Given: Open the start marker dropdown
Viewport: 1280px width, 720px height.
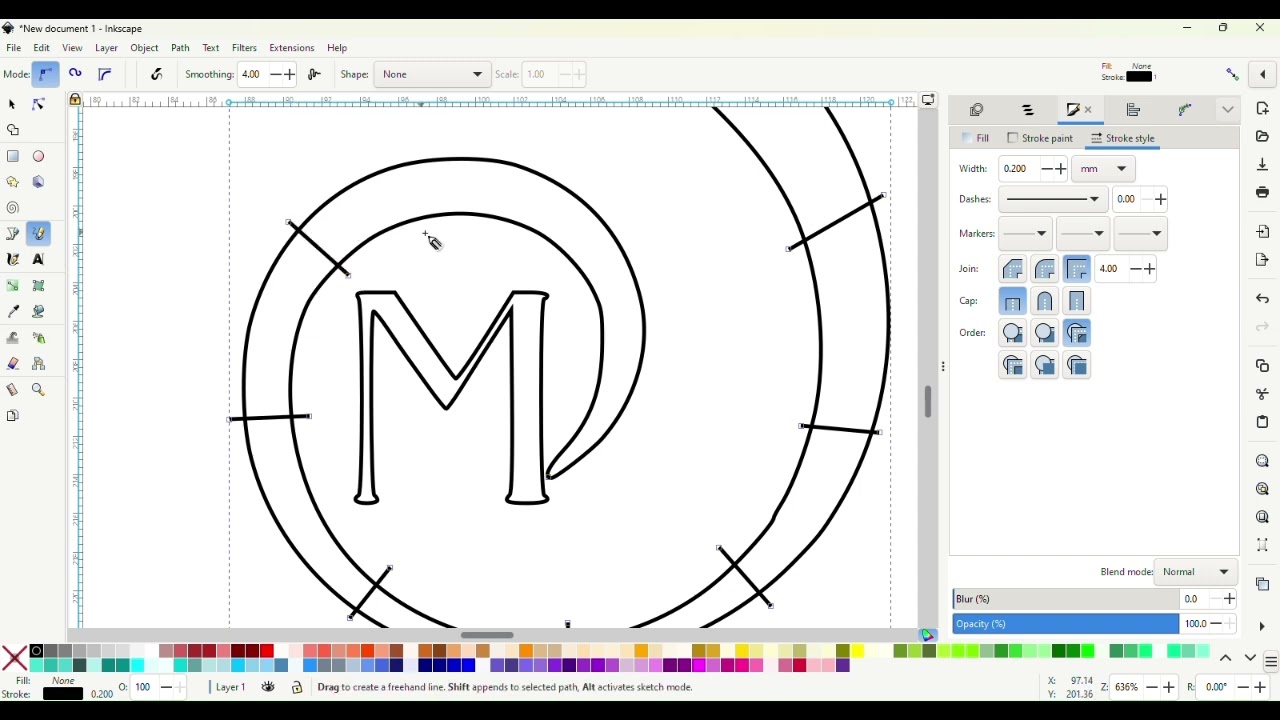Looking at the screenshot, I should (x=1026, y=235).
